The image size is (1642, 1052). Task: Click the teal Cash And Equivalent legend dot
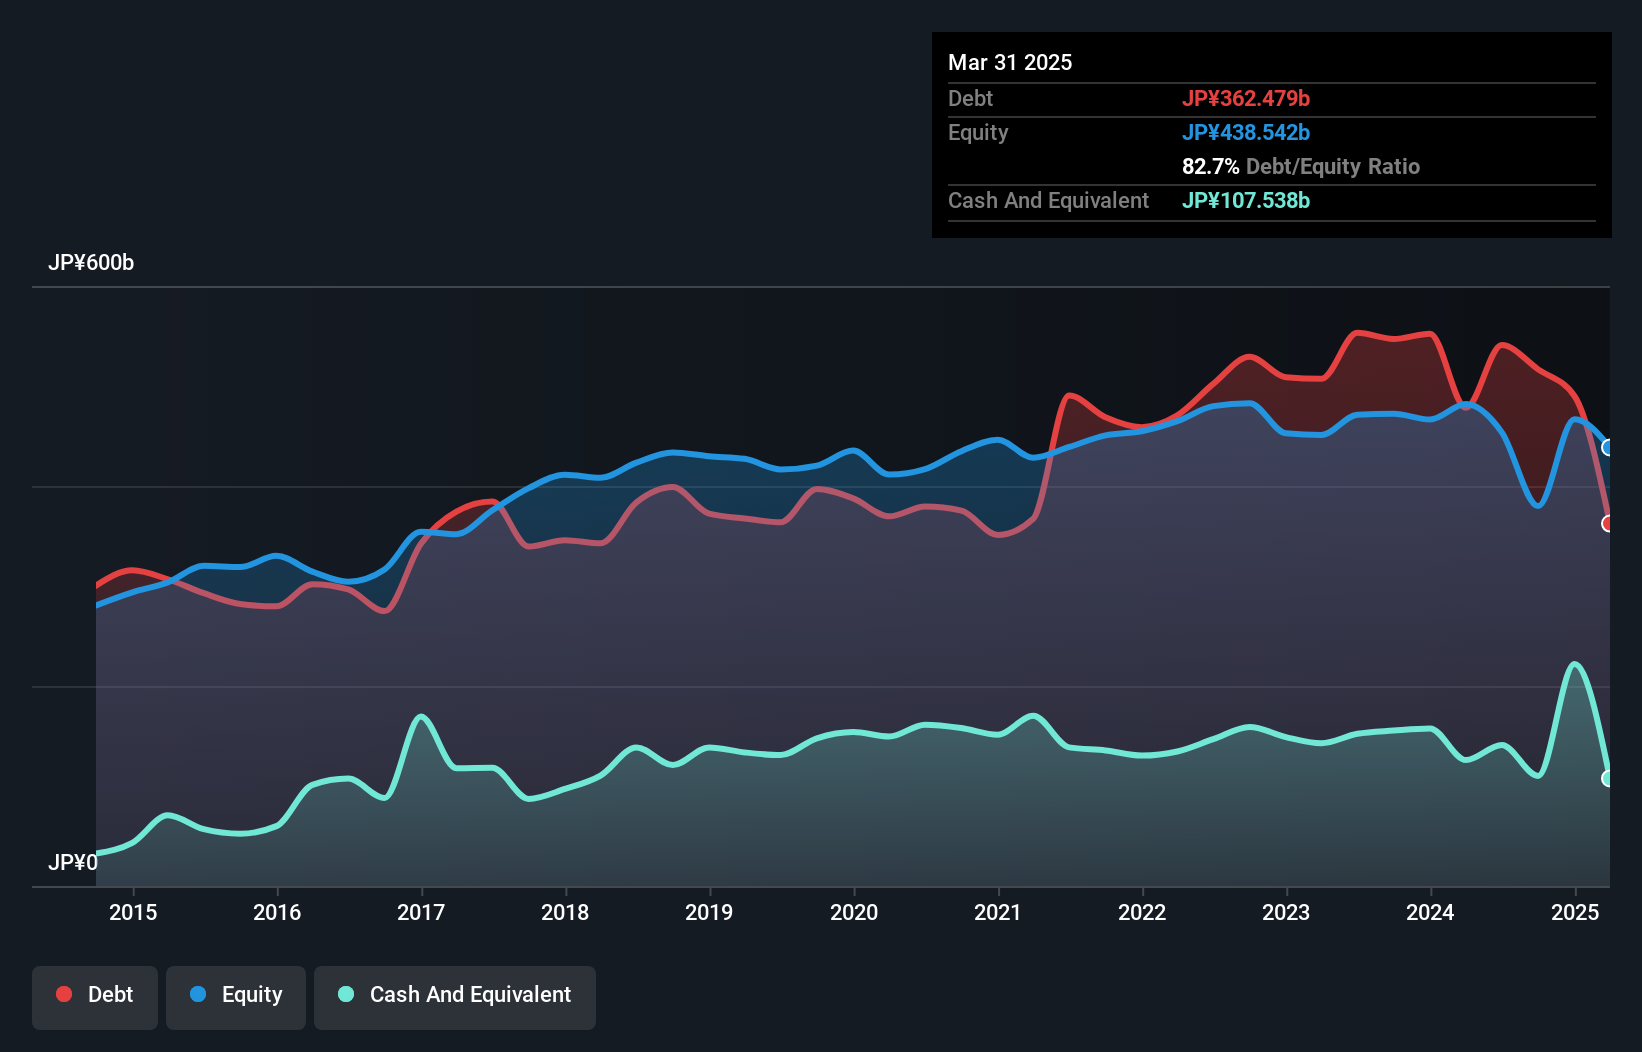tap(344, 994)
